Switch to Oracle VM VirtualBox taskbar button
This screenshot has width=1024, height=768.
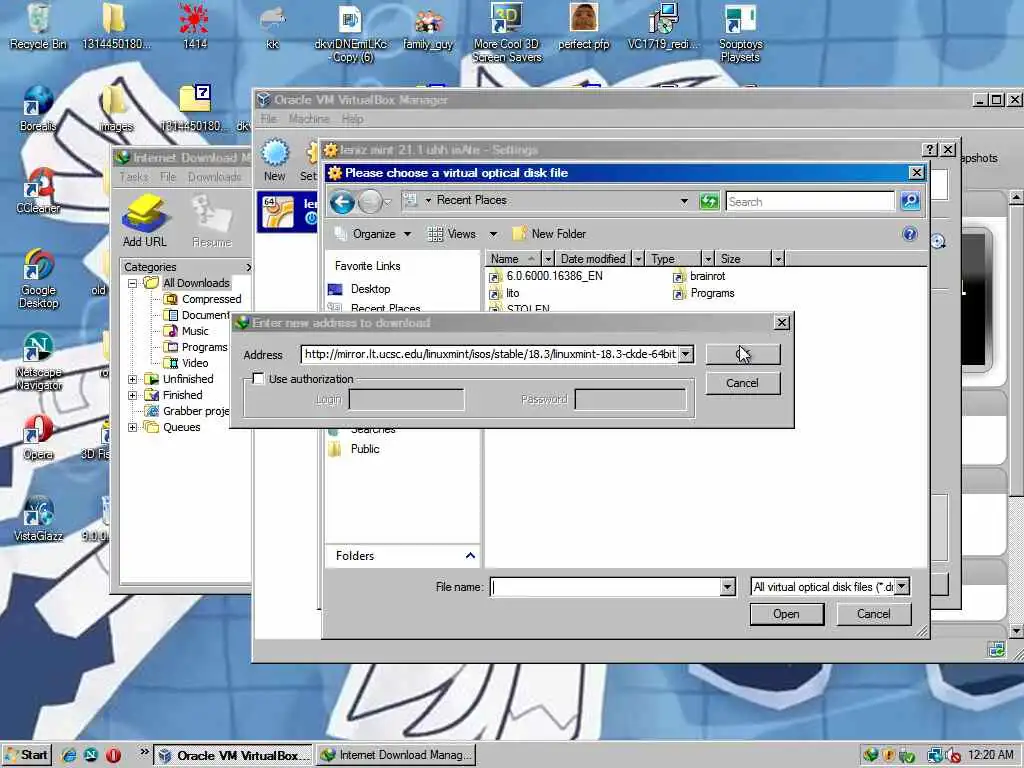(x=234, y=755)
